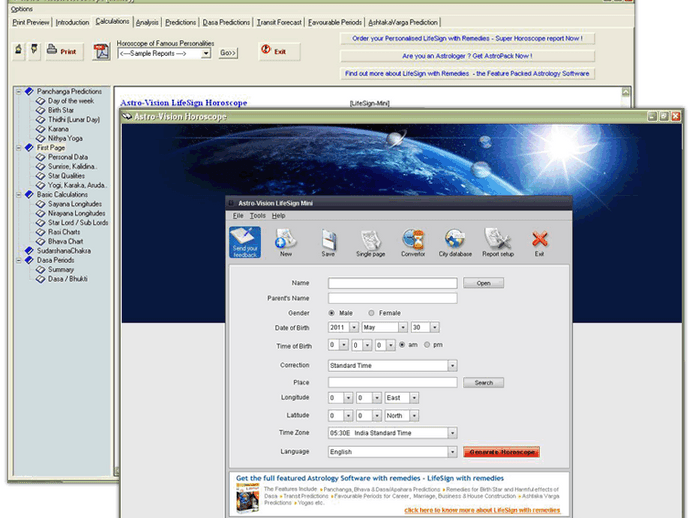This screenshot has width=690, height=518.
Task: Click into the Parent's Name field
Action: (393, 298)
